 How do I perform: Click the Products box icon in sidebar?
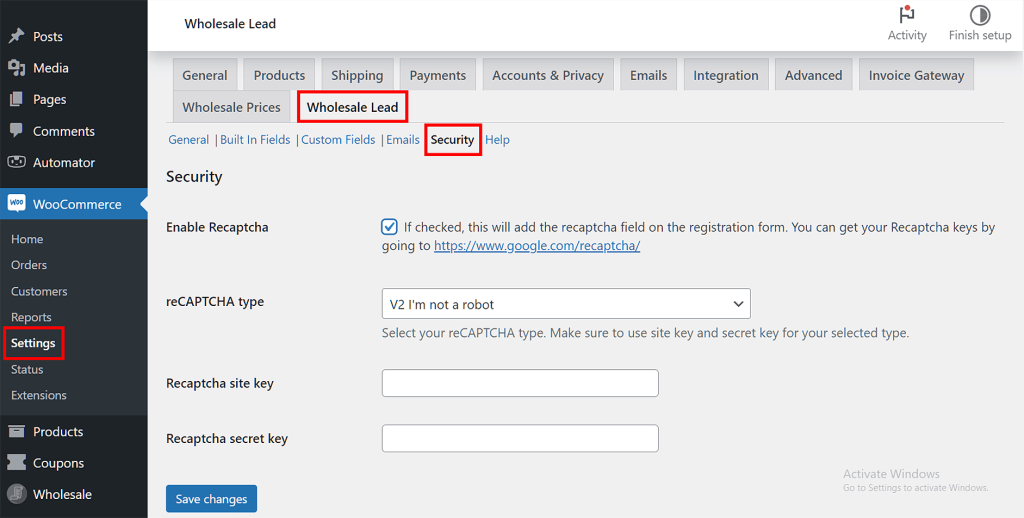pyautogui.click(x=16, y=432)
